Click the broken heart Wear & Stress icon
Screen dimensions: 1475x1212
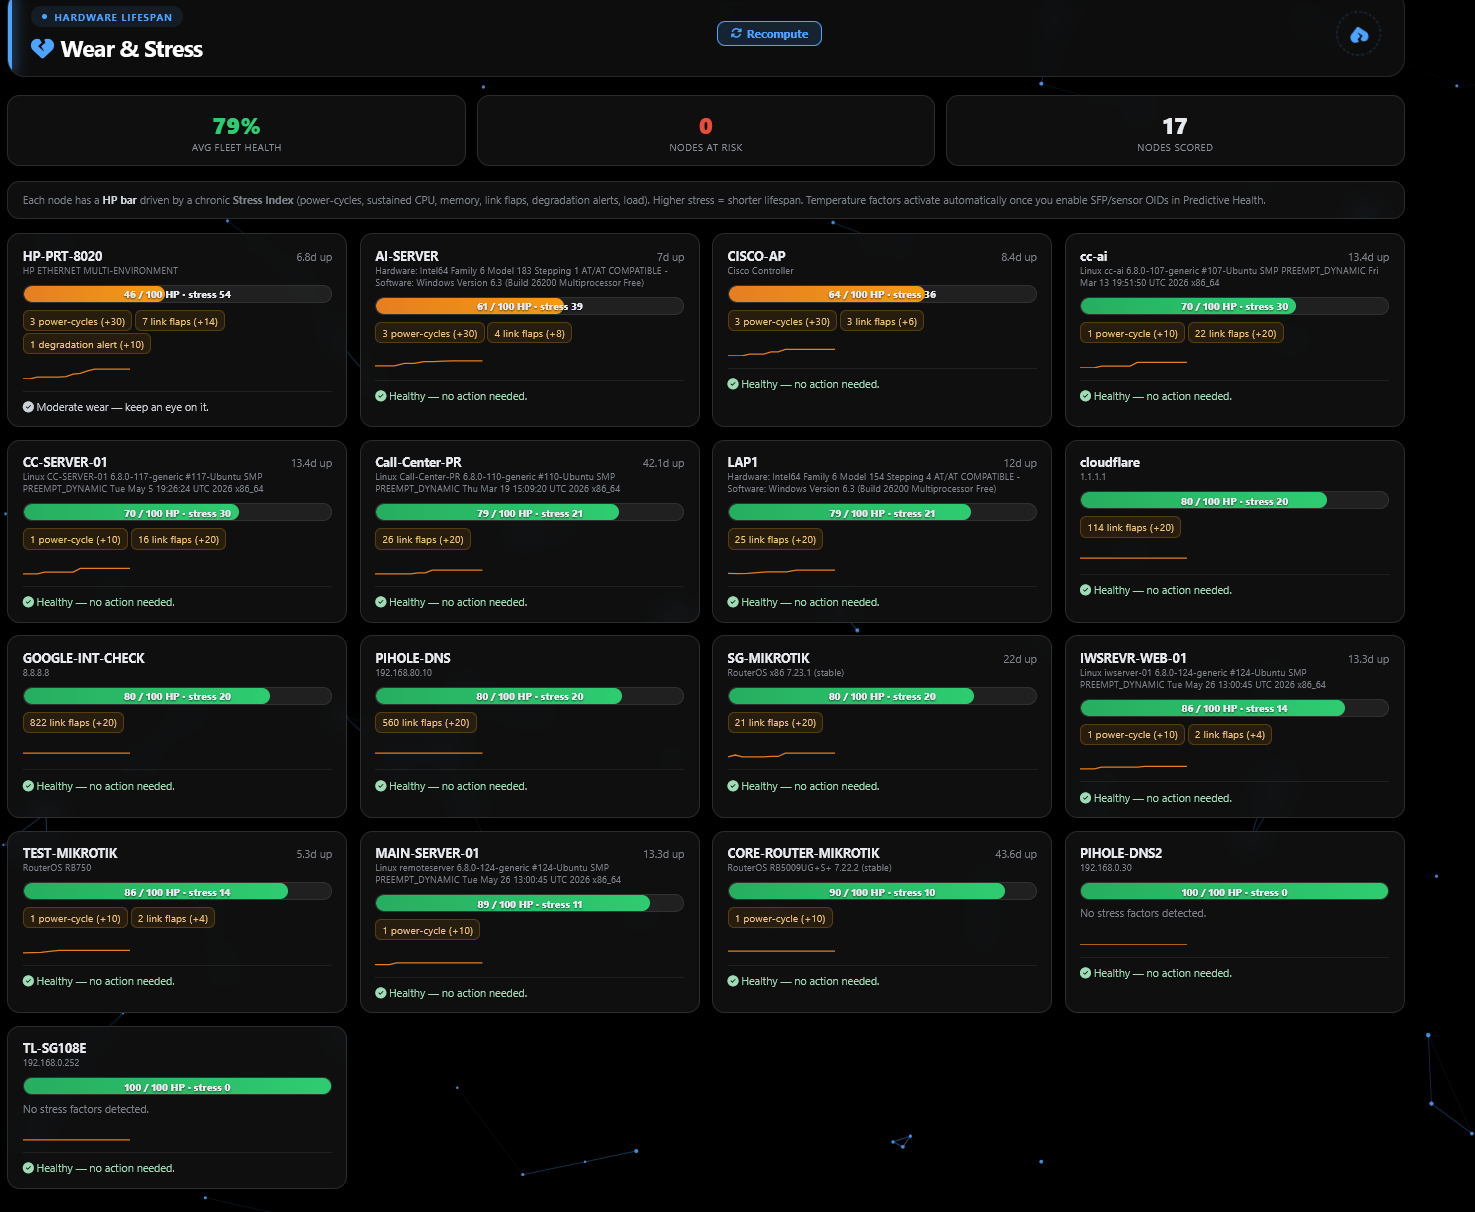42,48
